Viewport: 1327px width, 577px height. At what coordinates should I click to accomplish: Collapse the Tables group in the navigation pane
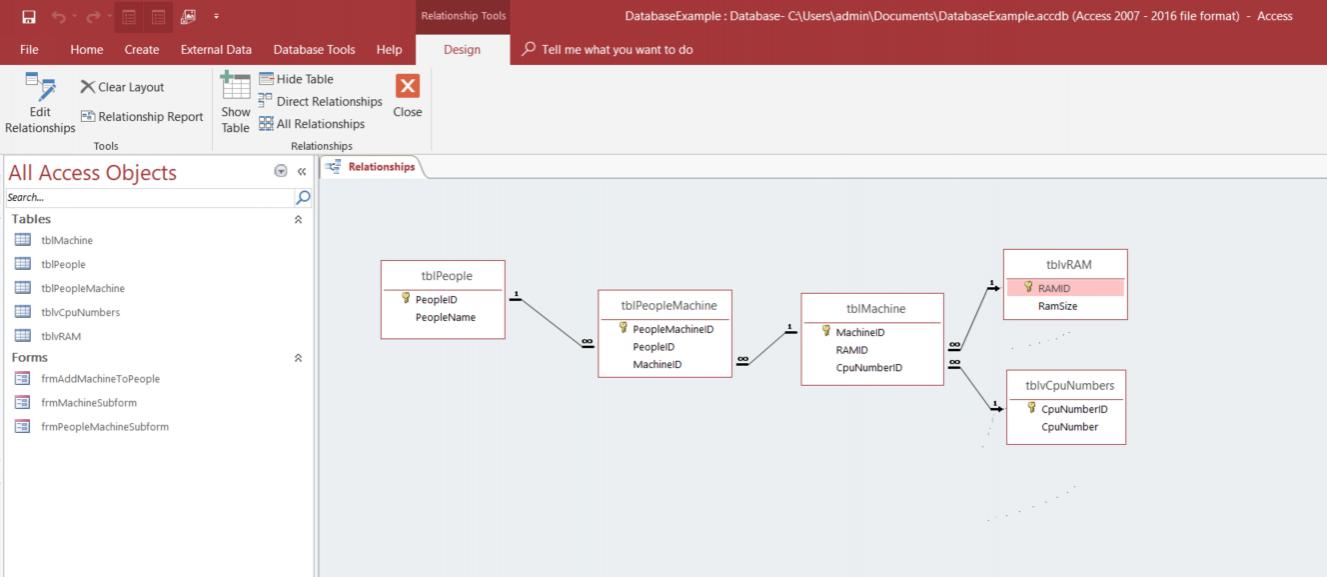(x=297, y=219)
